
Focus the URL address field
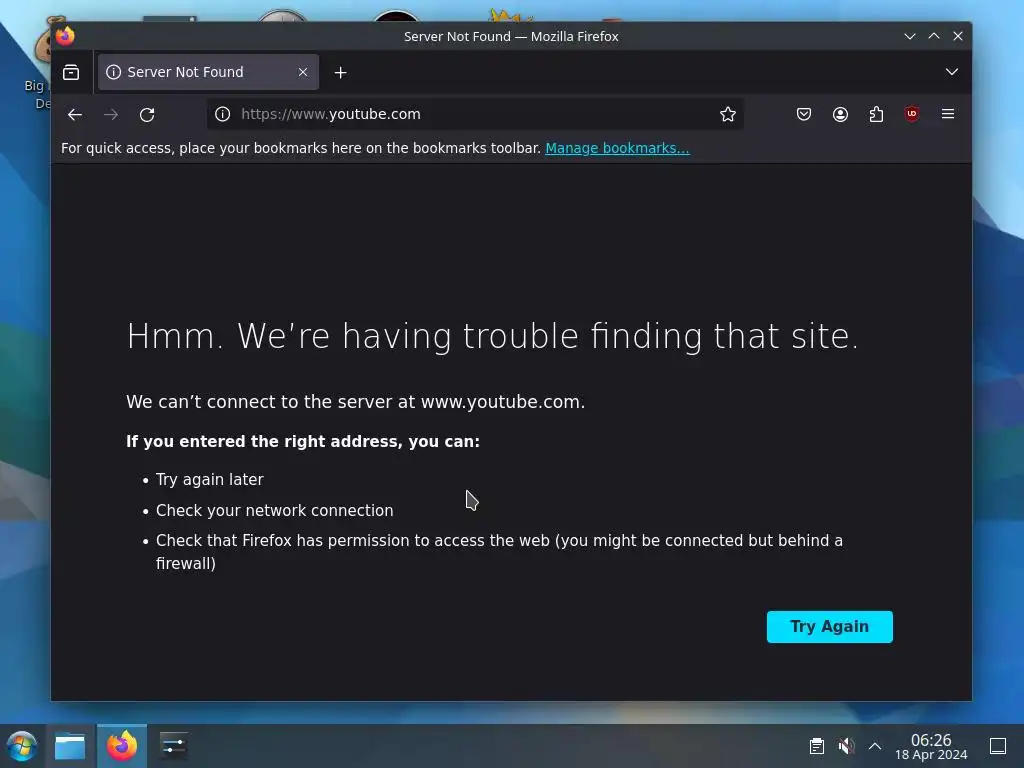[473, 114]
